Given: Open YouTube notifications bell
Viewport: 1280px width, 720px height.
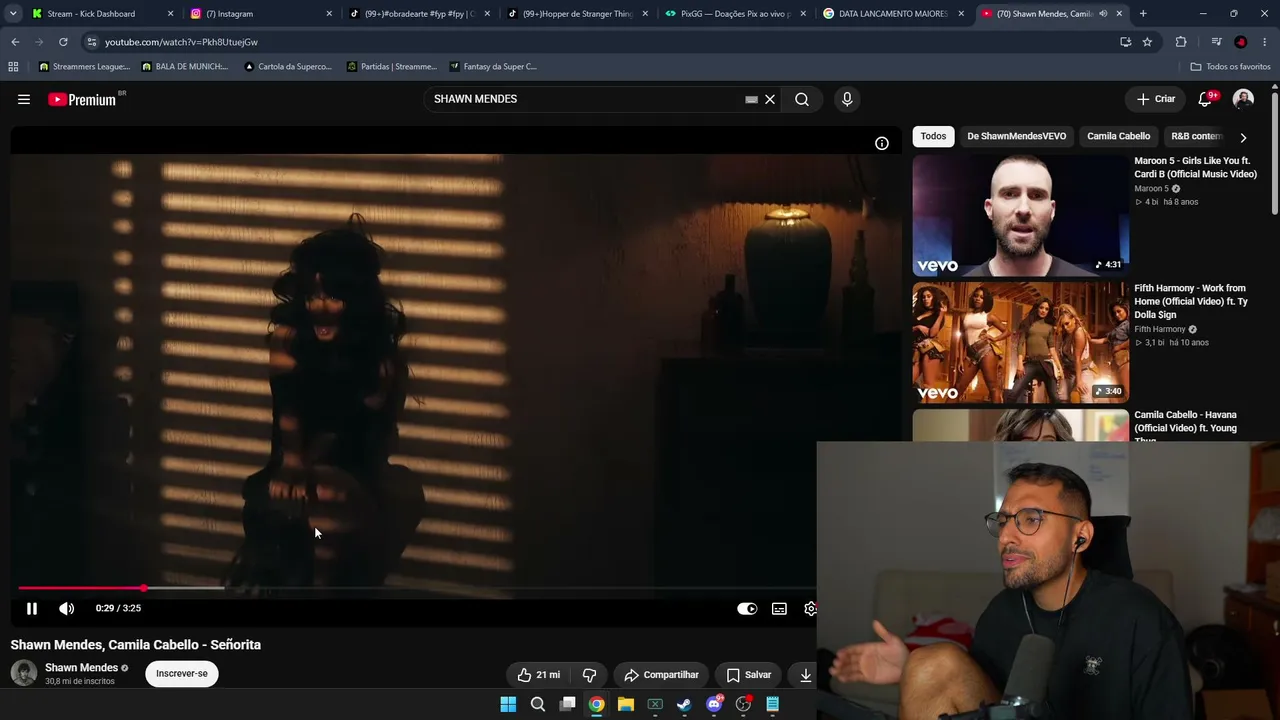Looking at the screenshot, I should point(1206,99).
